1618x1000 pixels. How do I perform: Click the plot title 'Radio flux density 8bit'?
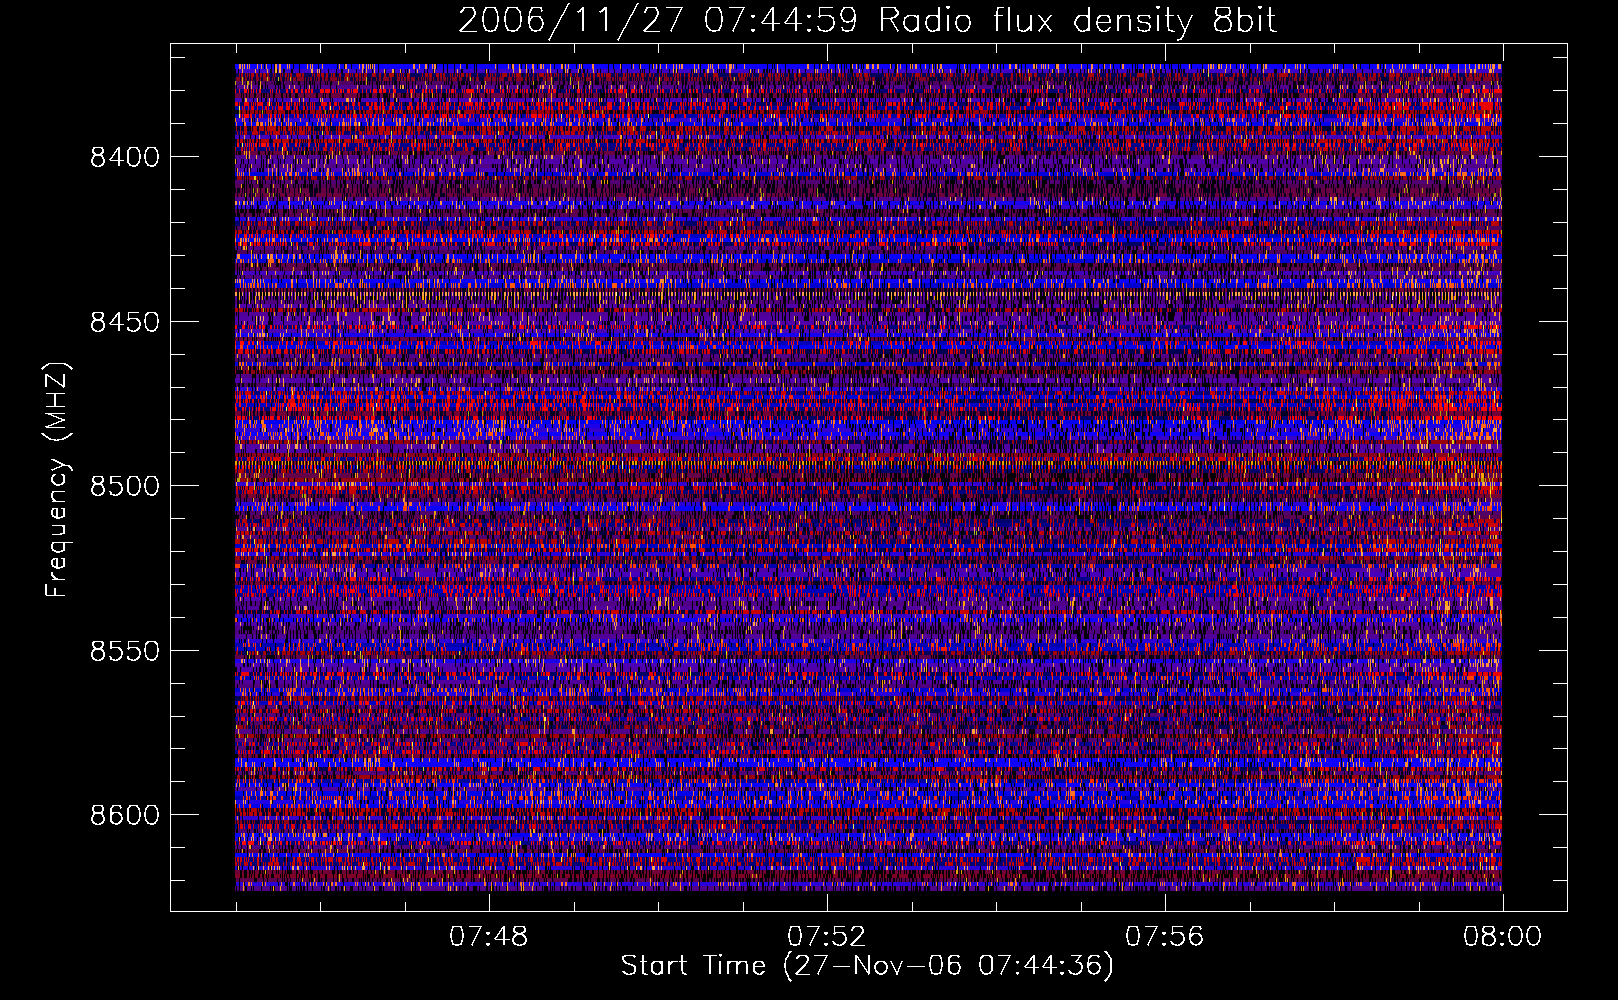(1077, 21)
